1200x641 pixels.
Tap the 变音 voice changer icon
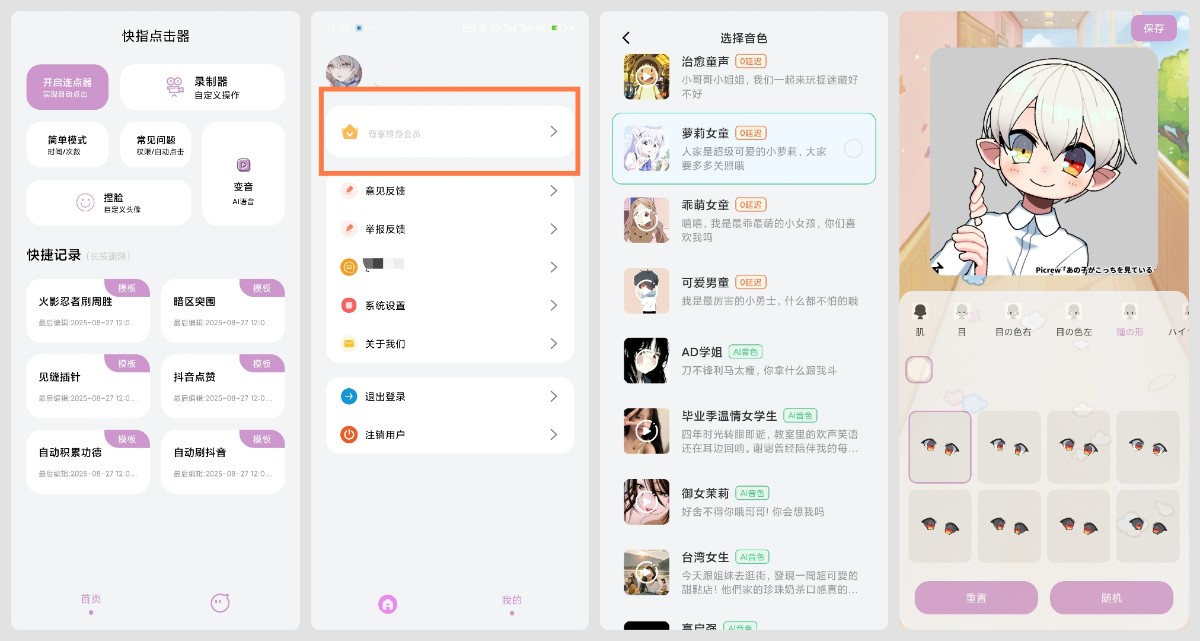(243, 165)
